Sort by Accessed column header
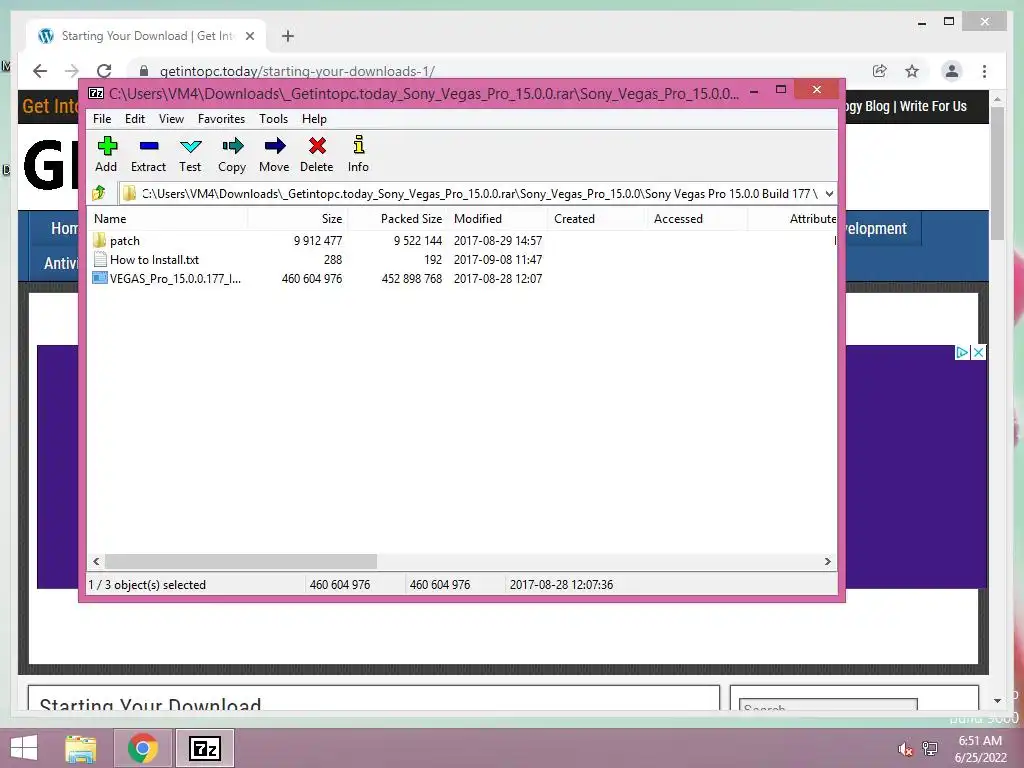This screenshot has height=768, width=1024. click(697, 219)
